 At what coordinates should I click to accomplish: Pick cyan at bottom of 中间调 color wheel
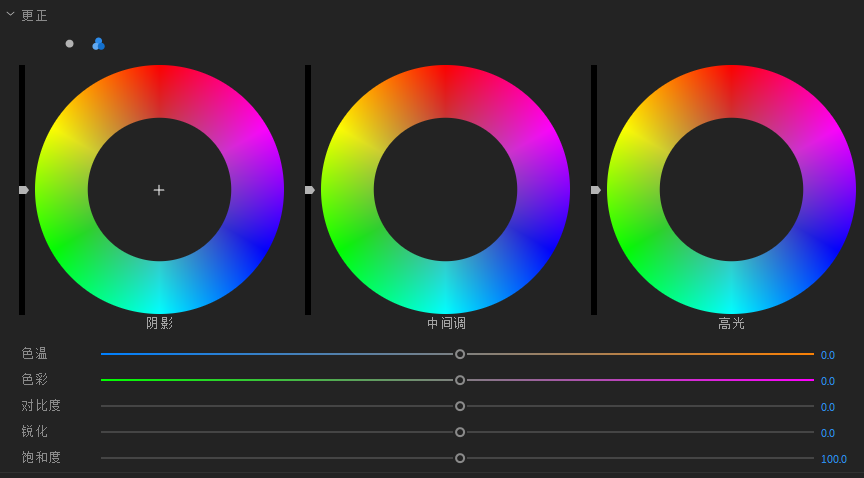point(445,289)
